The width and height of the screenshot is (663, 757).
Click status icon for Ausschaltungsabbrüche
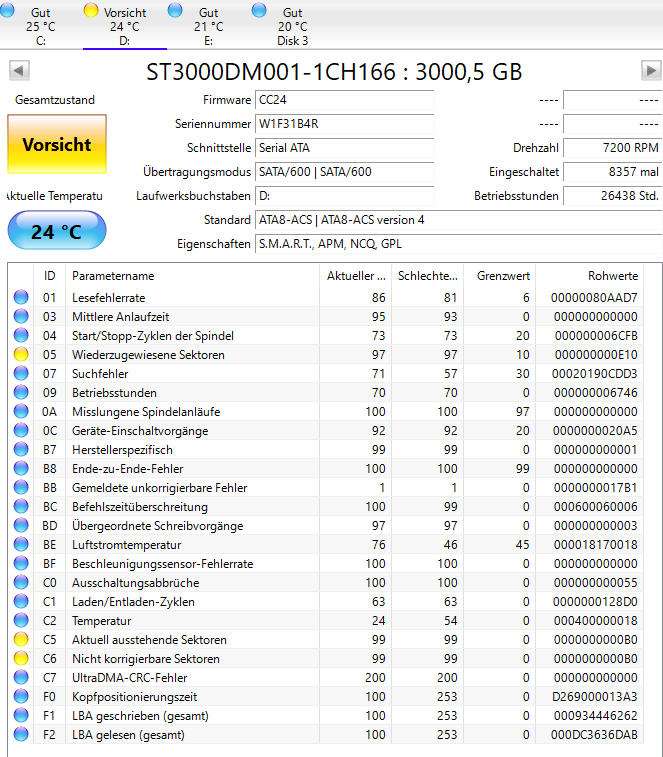click(x=21, y=582)
